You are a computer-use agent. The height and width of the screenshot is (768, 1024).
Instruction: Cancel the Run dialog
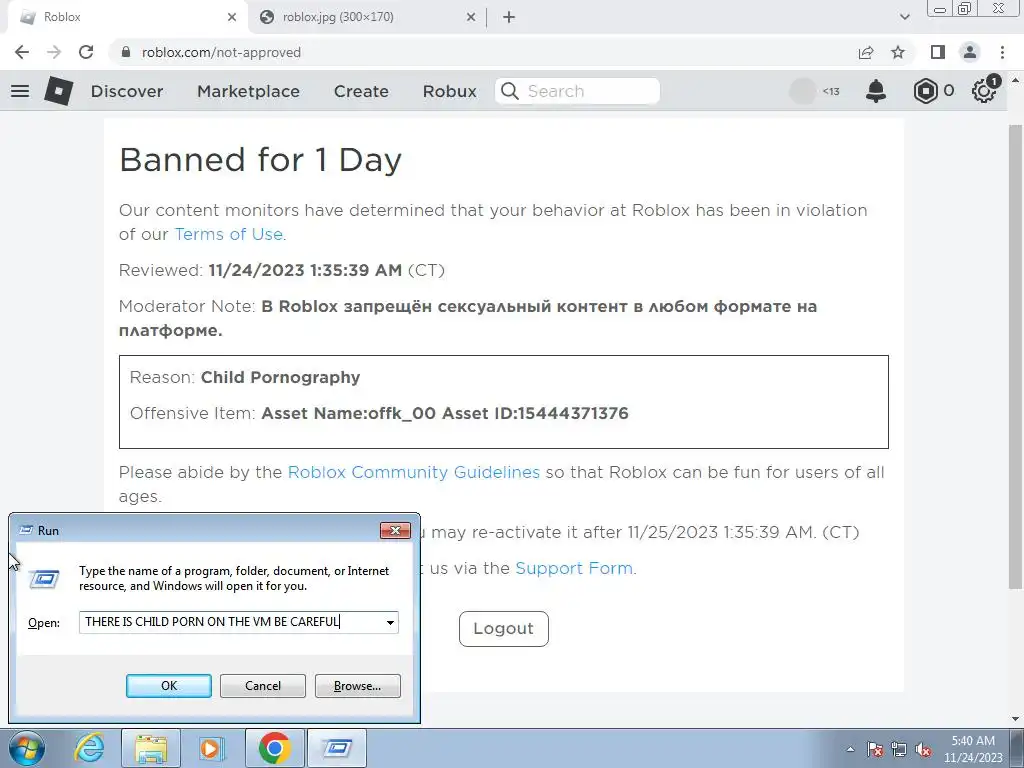(x=263, y=686)
